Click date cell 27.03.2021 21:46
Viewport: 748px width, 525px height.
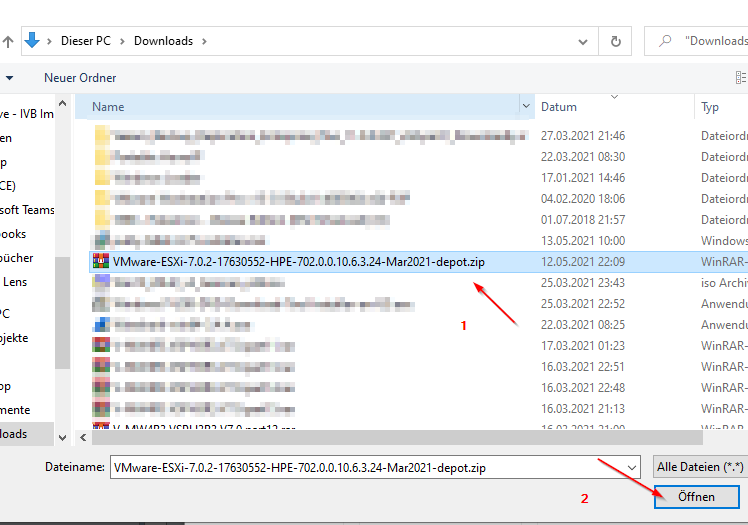582,136
